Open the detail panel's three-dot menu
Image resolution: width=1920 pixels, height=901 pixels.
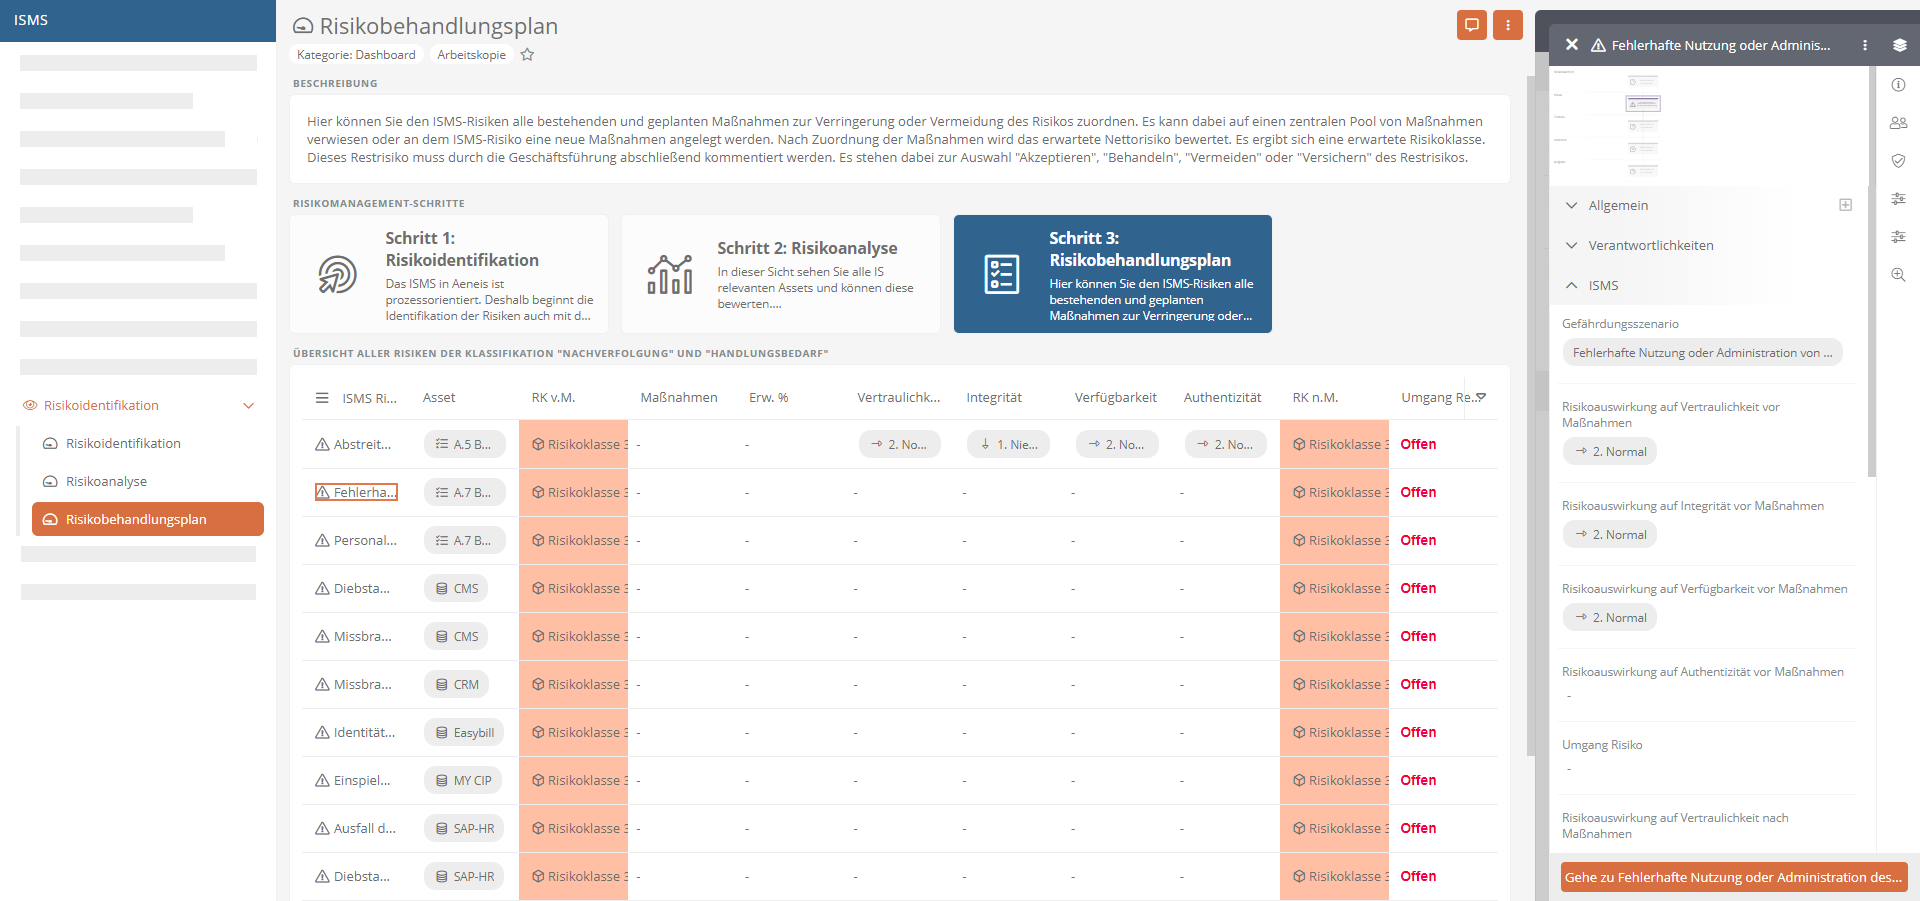pyautogui.click(x=1865, y=45)
